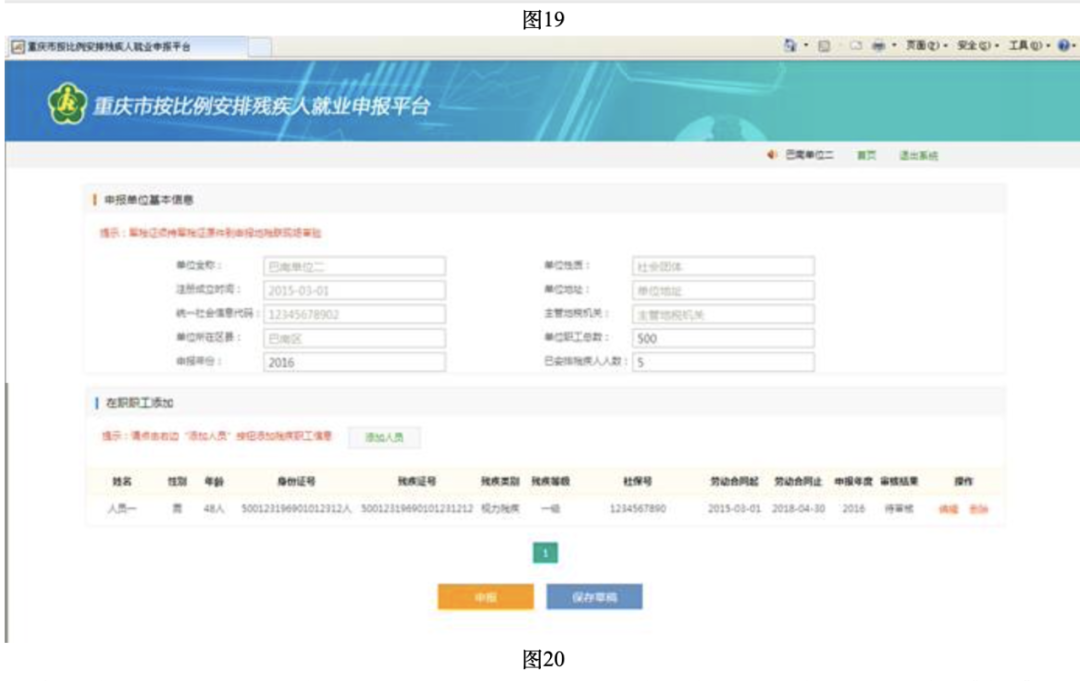This screenshot has width=1080, height=681.
Task: Open the blue help question mark icon
Action: 1062,46
